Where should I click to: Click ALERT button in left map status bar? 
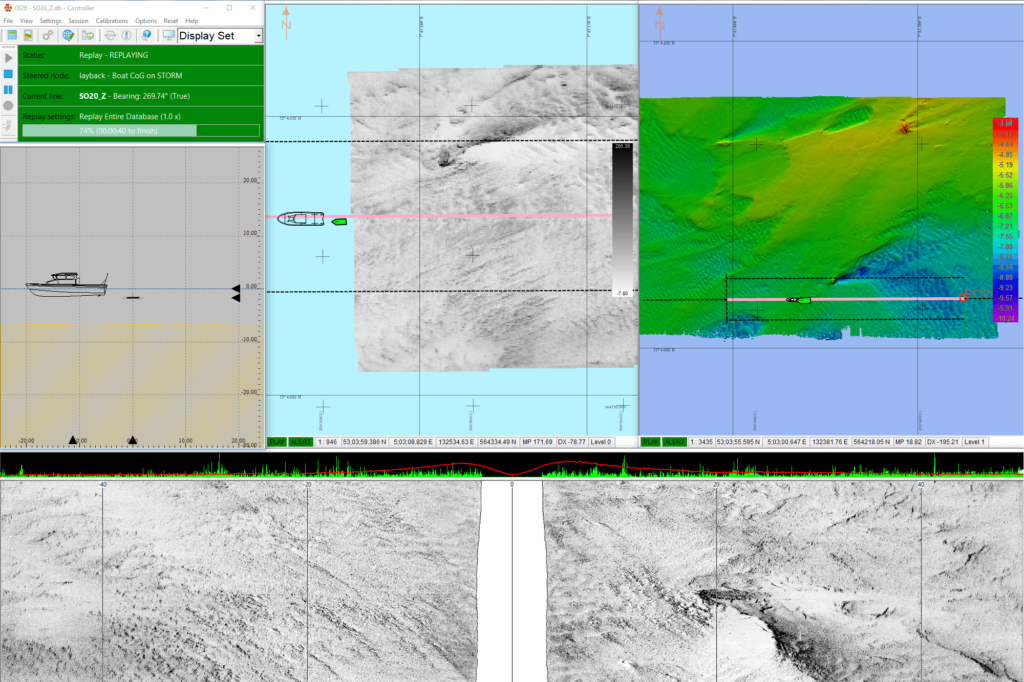point(300,442)
